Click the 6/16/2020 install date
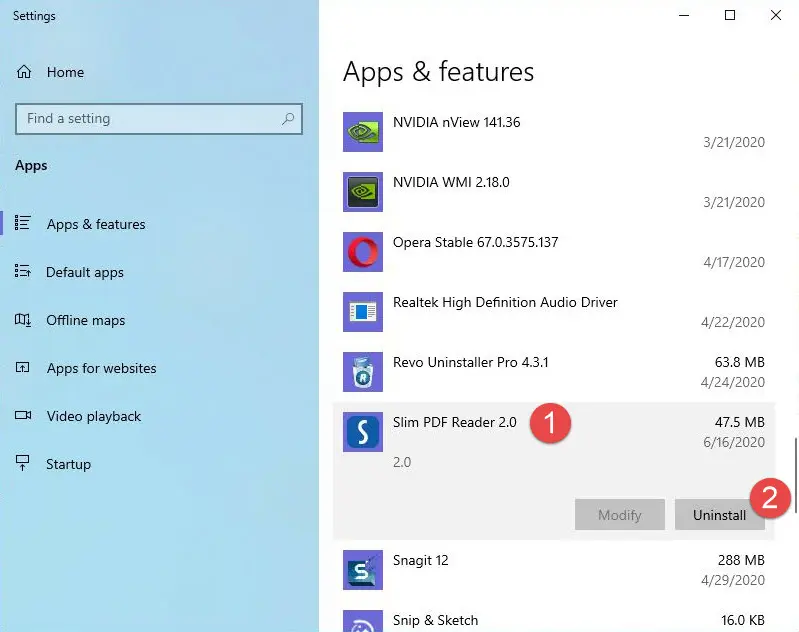This screenshot has height=632, width=799. (x=734, y=442)
